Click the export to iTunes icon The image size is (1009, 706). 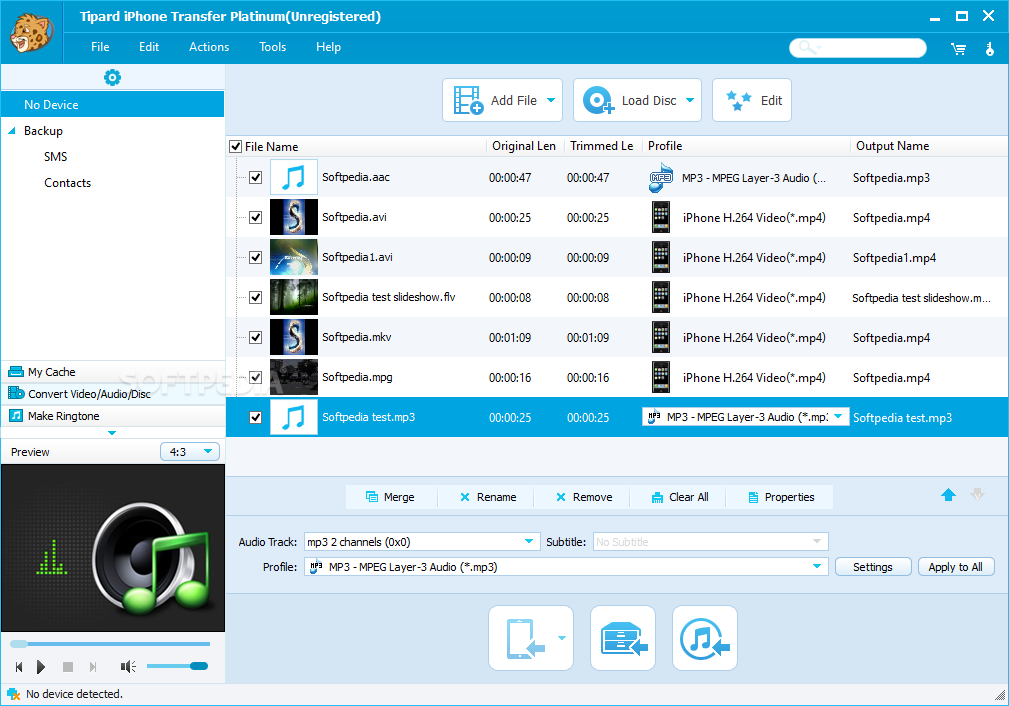pos(705,638)
